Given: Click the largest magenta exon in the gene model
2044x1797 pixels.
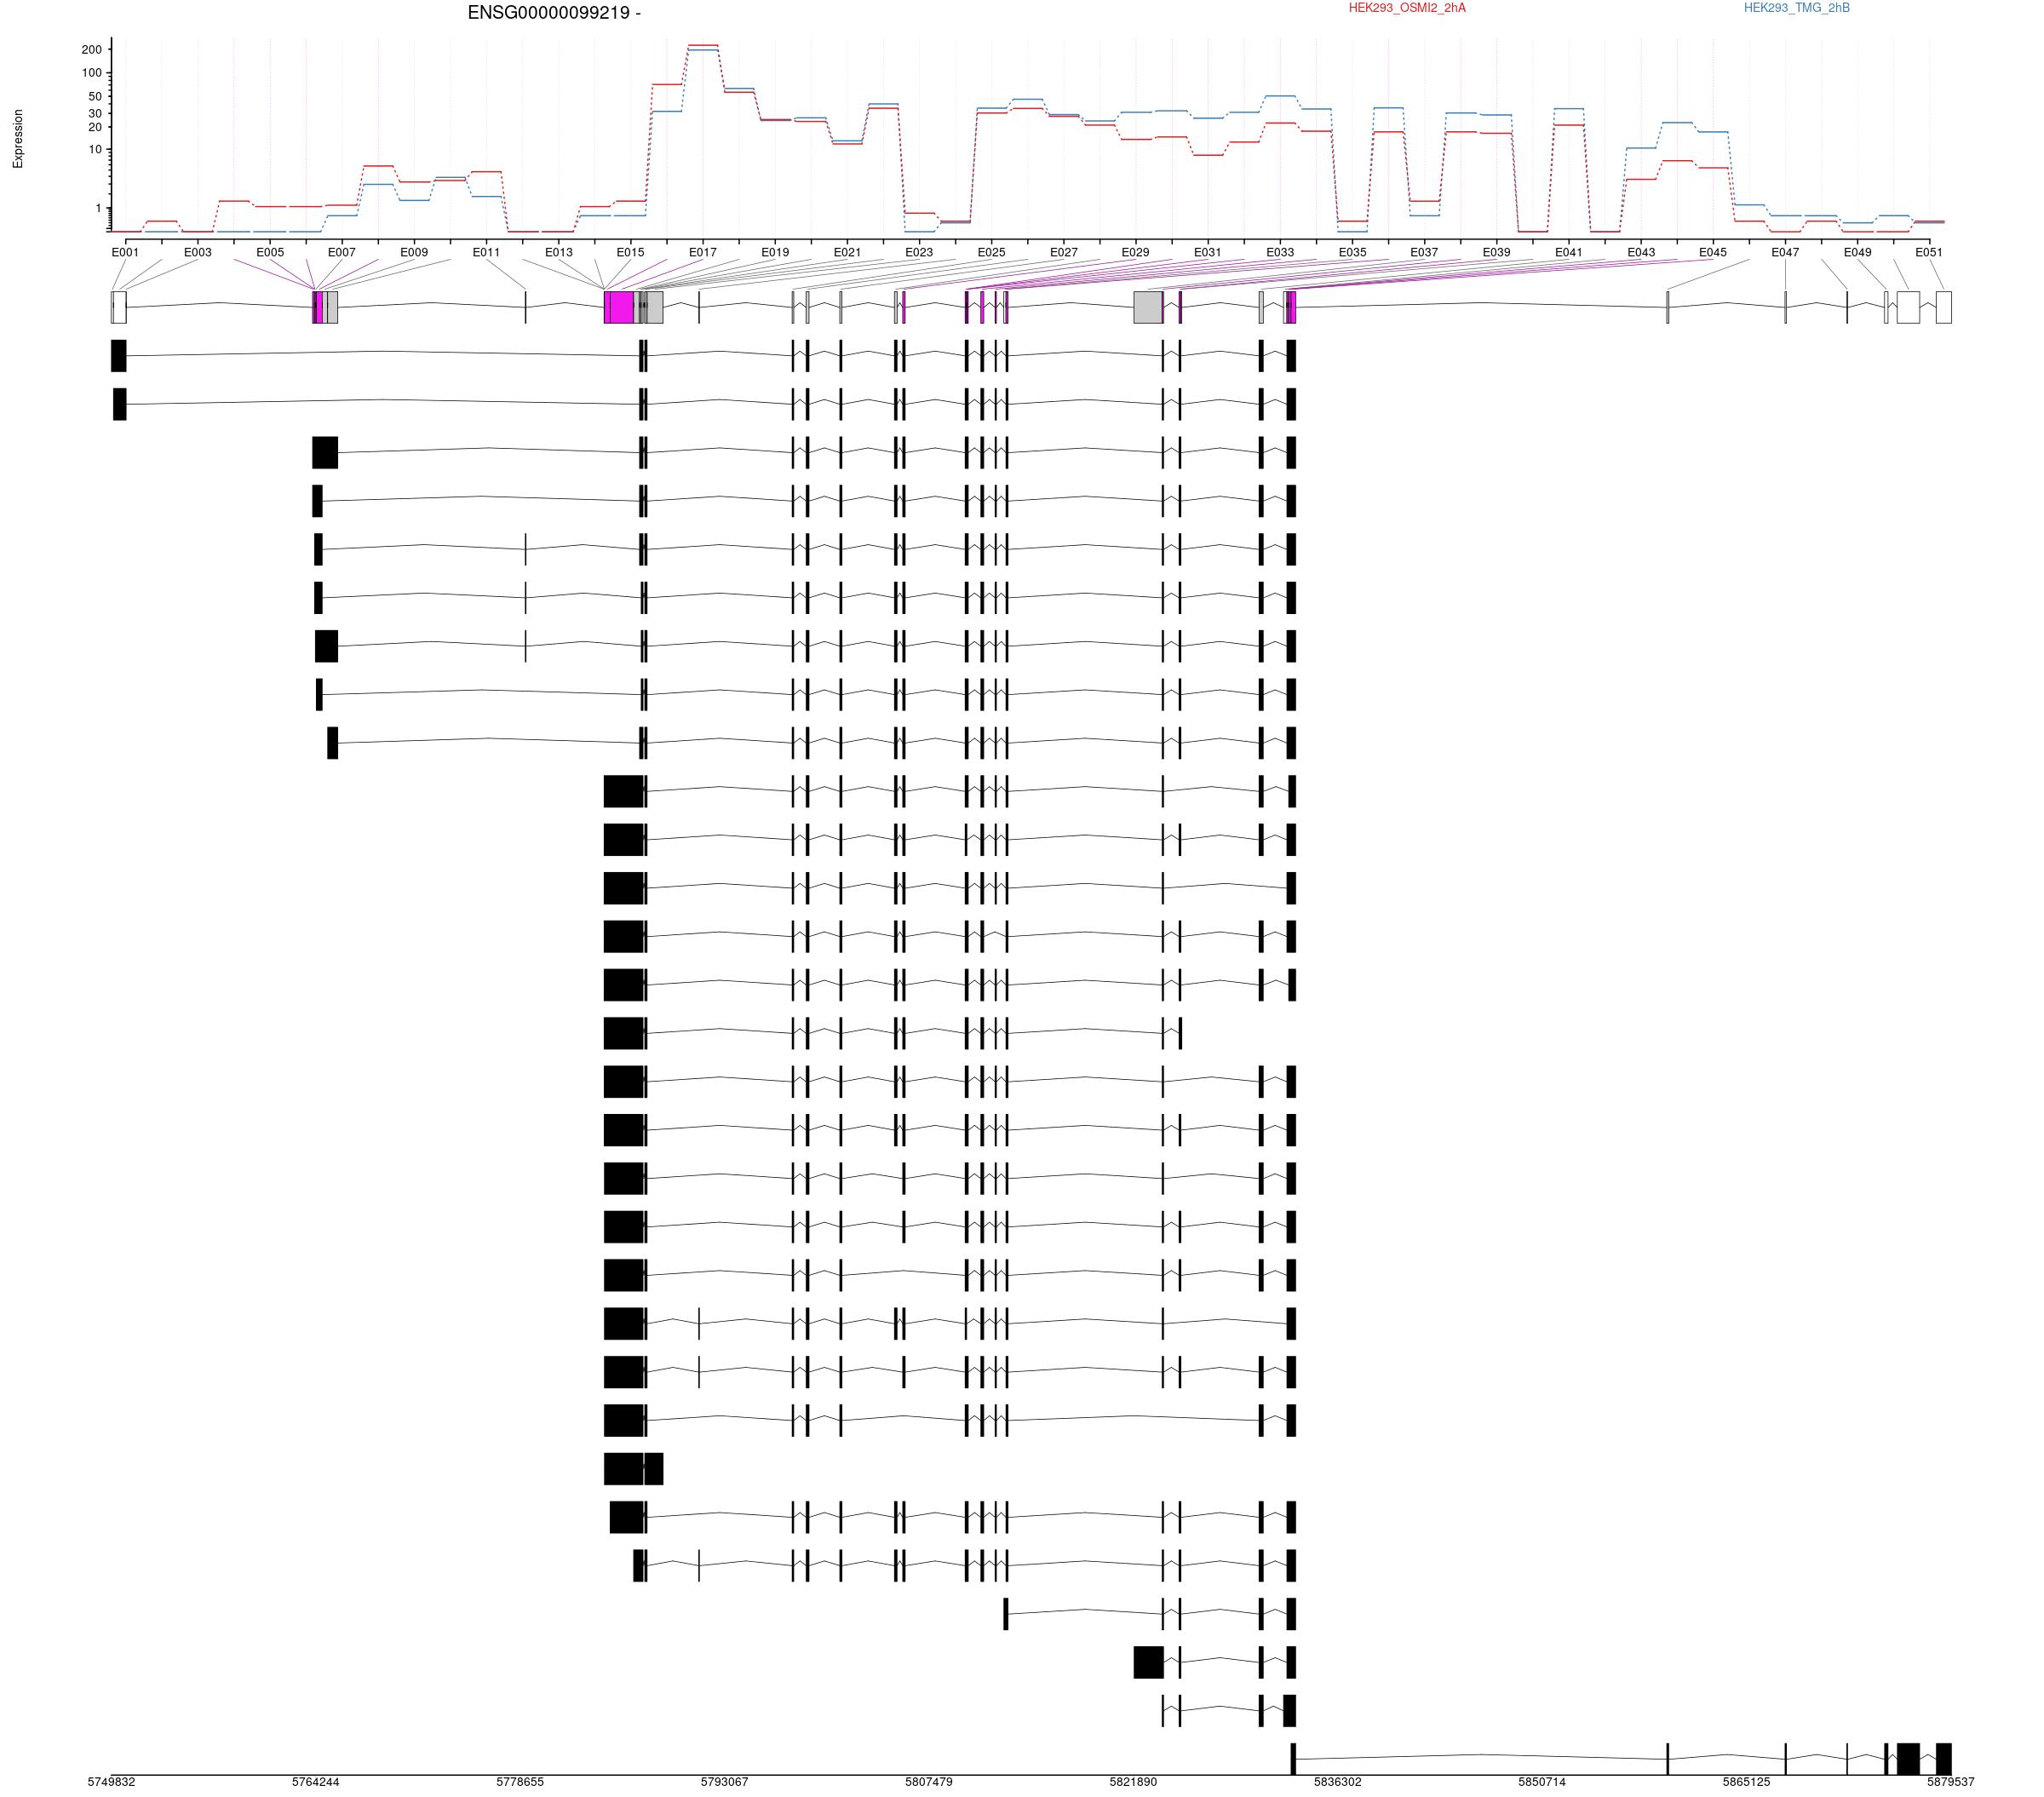Looking at the screenshot, I should pos(621,307).
